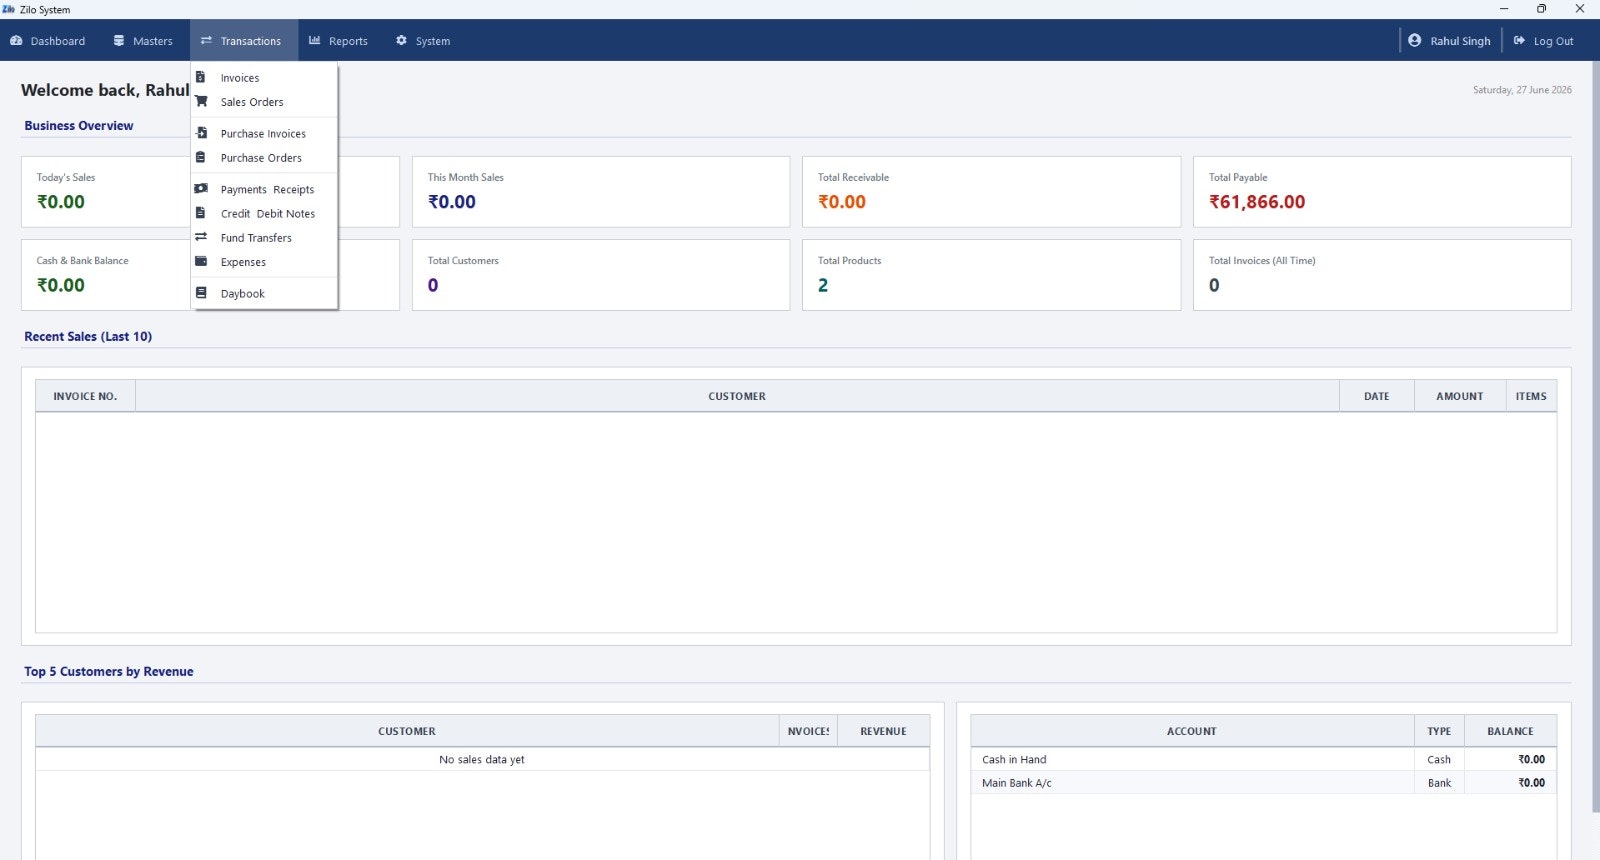The height and width of the screenshot is (860, 1600).
Task: Sort by ITEMS column header
Action: (1531, 396)
